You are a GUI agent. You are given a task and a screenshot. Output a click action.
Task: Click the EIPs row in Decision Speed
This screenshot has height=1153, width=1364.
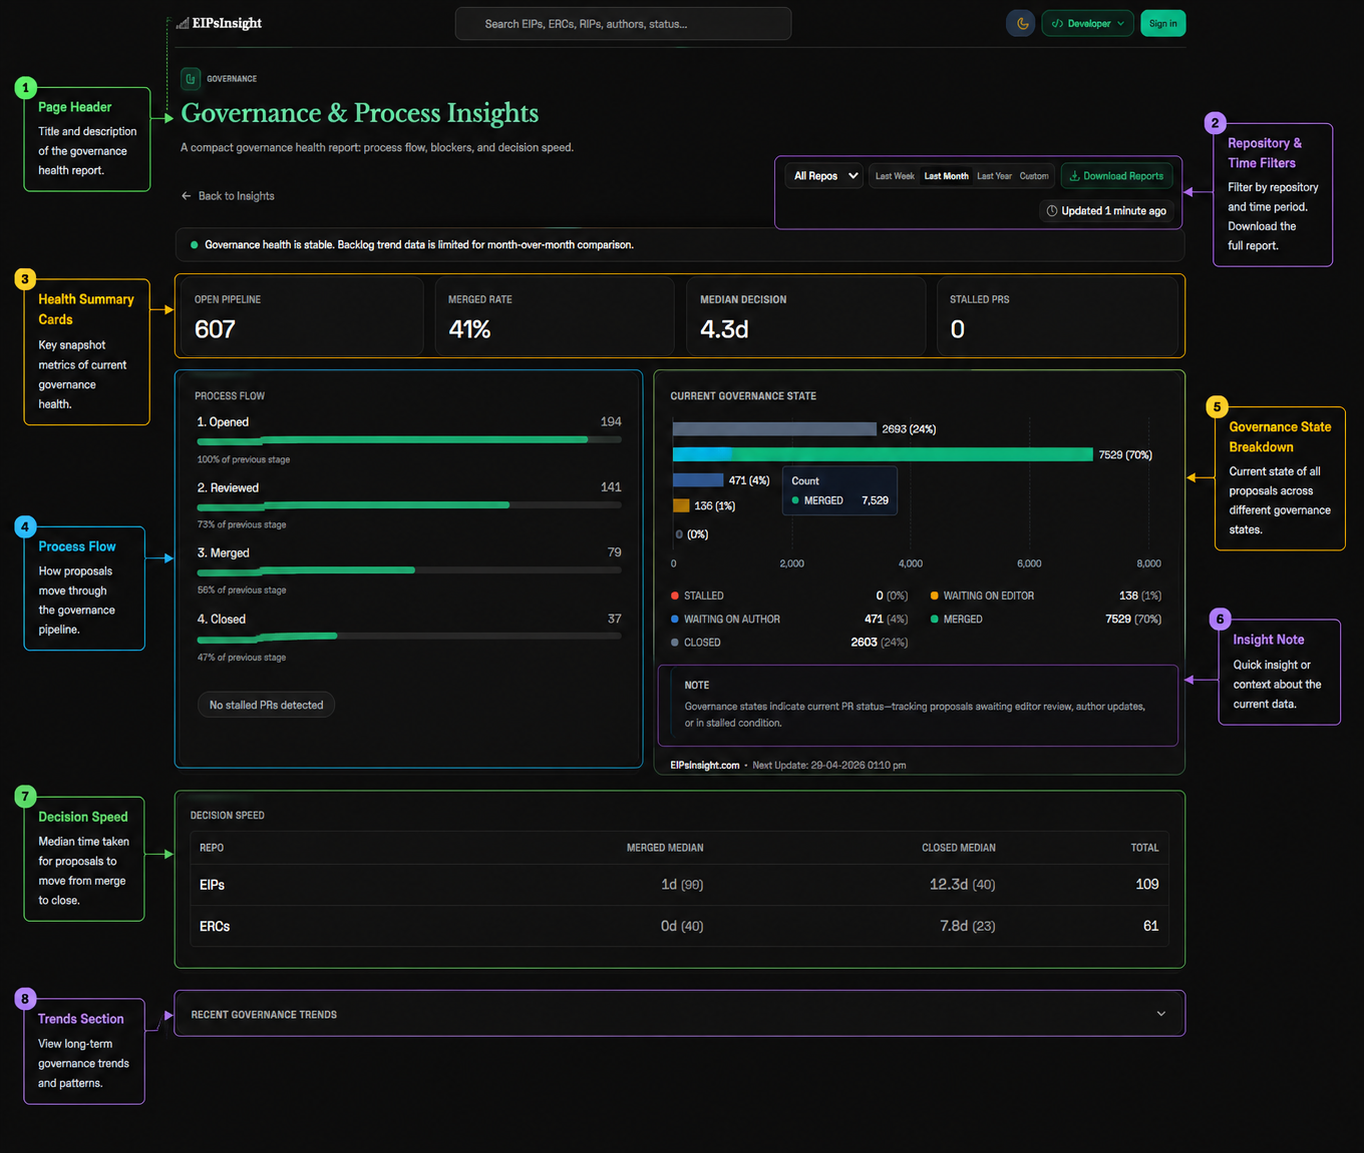212,885
